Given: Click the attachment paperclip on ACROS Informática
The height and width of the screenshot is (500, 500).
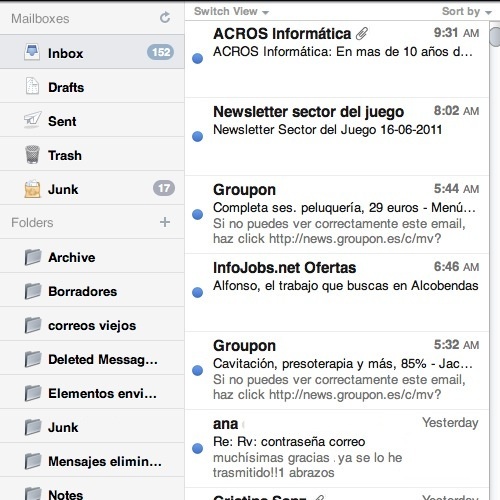Looking at the screenshot, I should click(x=362, y=34).
